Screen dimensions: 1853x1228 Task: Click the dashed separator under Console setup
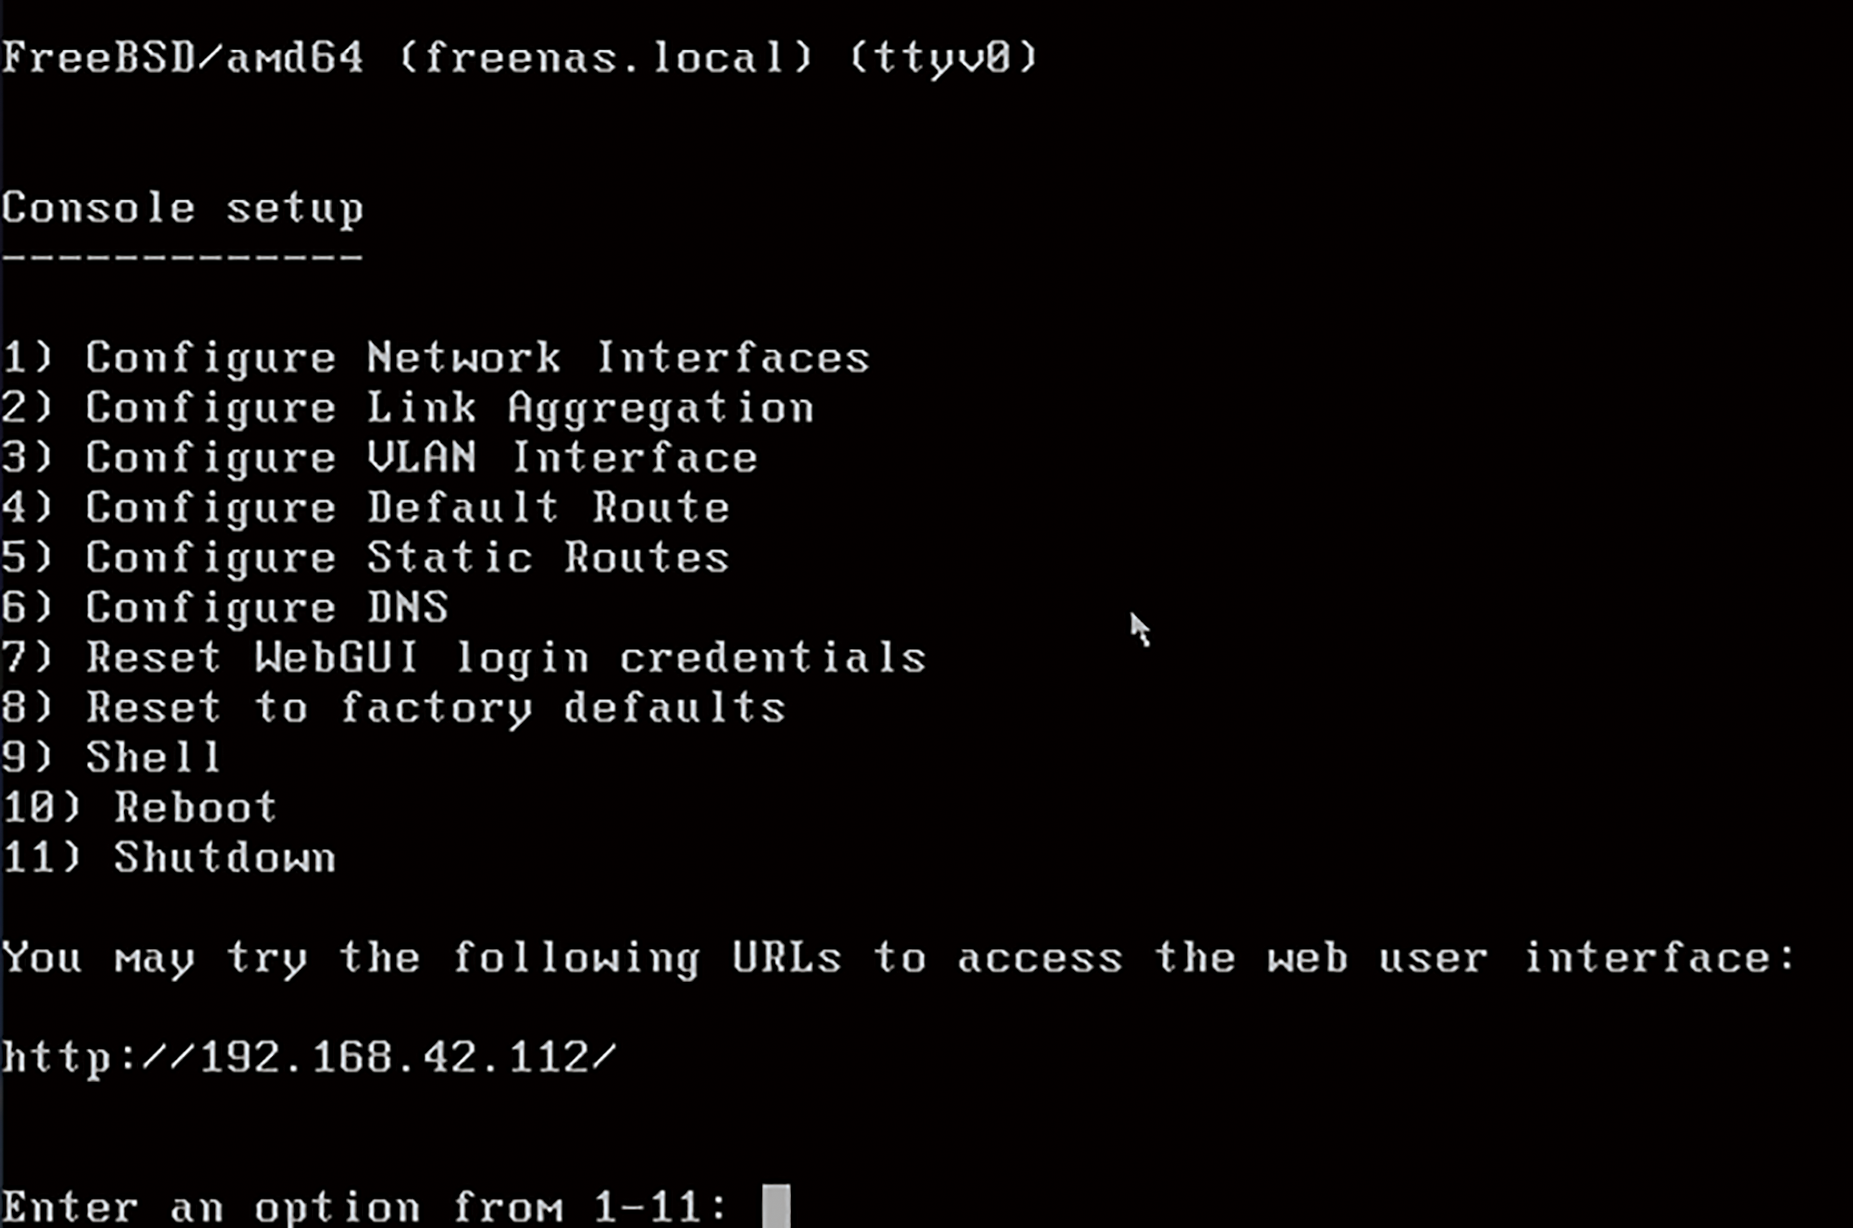point(182,258)
